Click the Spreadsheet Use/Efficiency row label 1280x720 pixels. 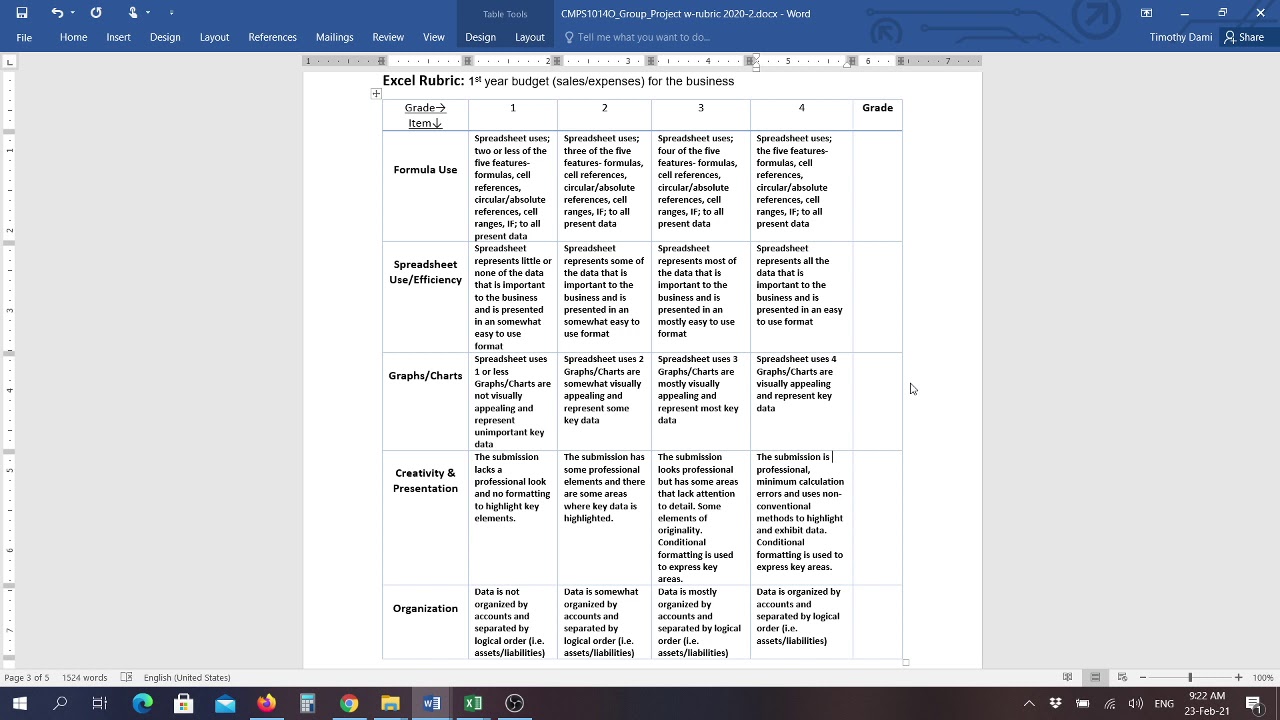click(425, 272)
